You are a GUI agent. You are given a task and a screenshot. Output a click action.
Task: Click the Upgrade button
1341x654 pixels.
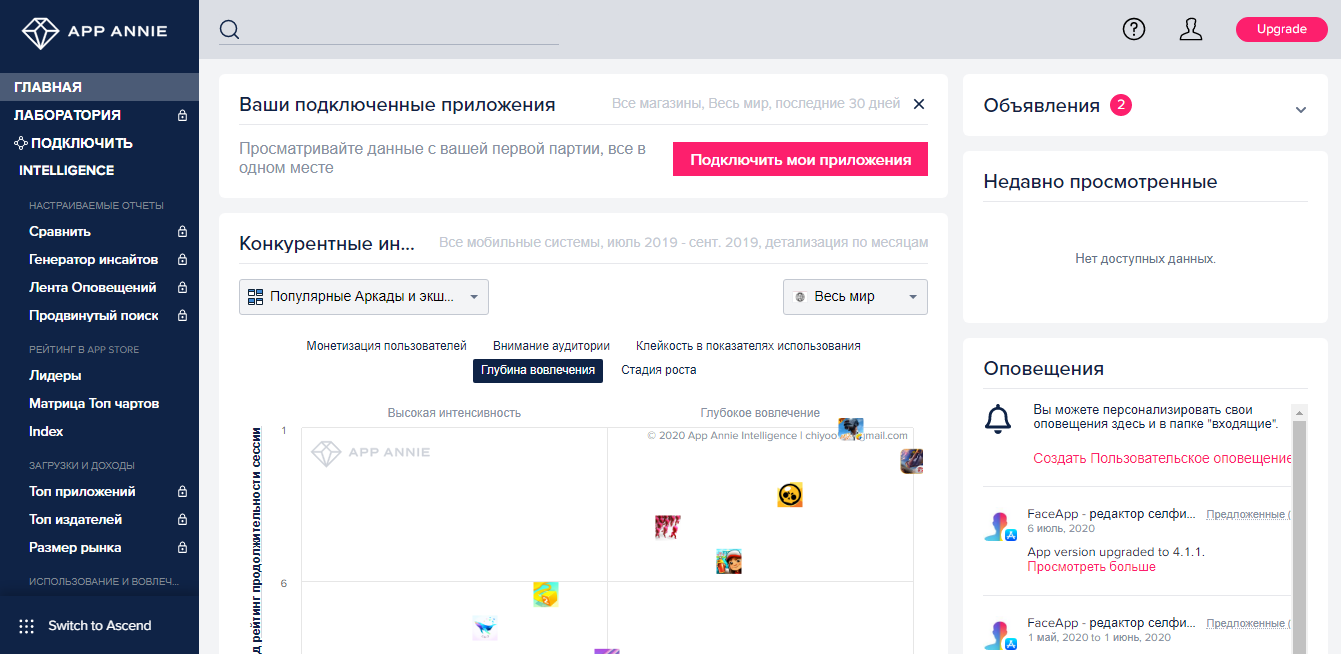[x=1281, y=29]
